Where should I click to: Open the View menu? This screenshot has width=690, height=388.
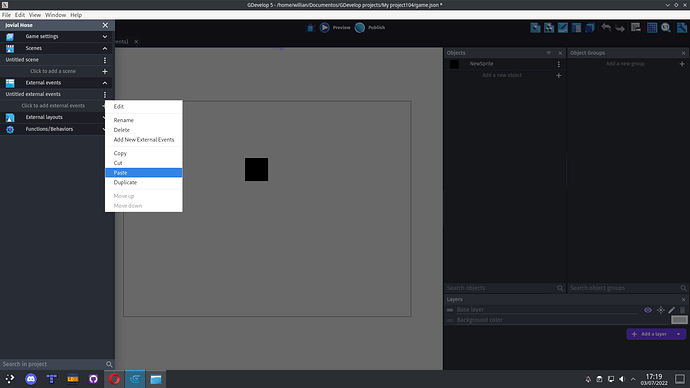(35, 15)
